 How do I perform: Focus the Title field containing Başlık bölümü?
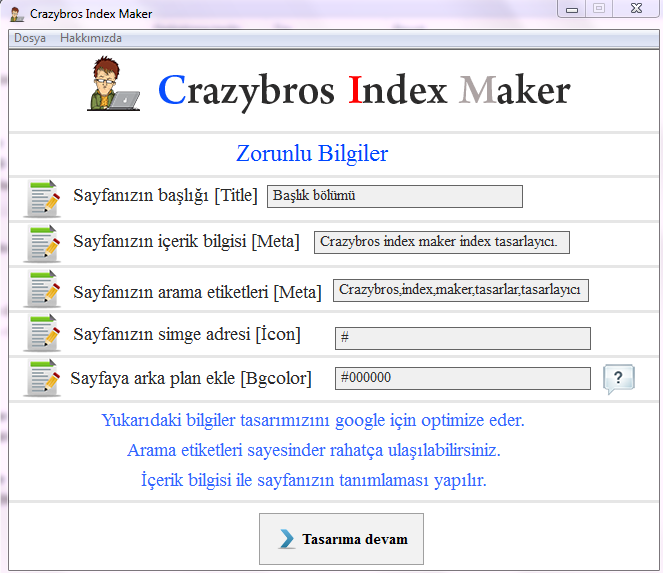point(395,196)
